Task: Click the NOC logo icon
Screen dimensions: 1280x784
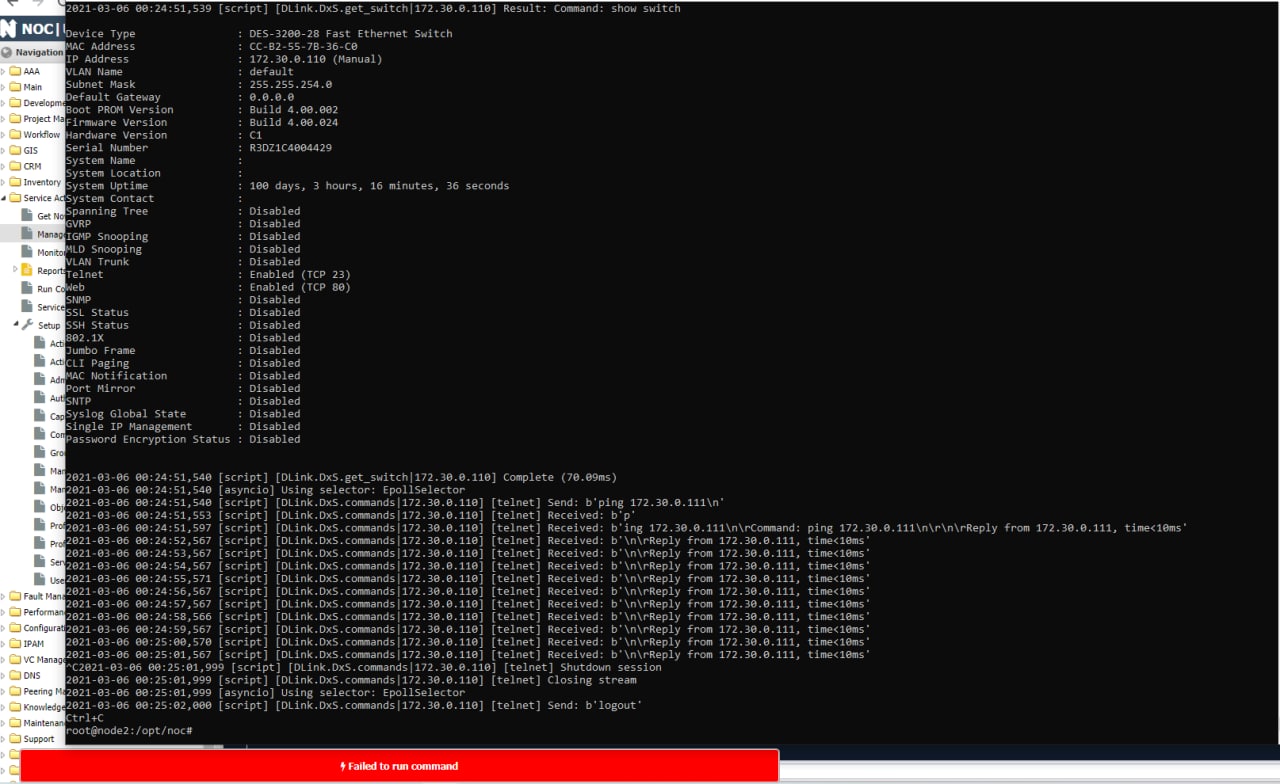Action: [x=8, y=28]
